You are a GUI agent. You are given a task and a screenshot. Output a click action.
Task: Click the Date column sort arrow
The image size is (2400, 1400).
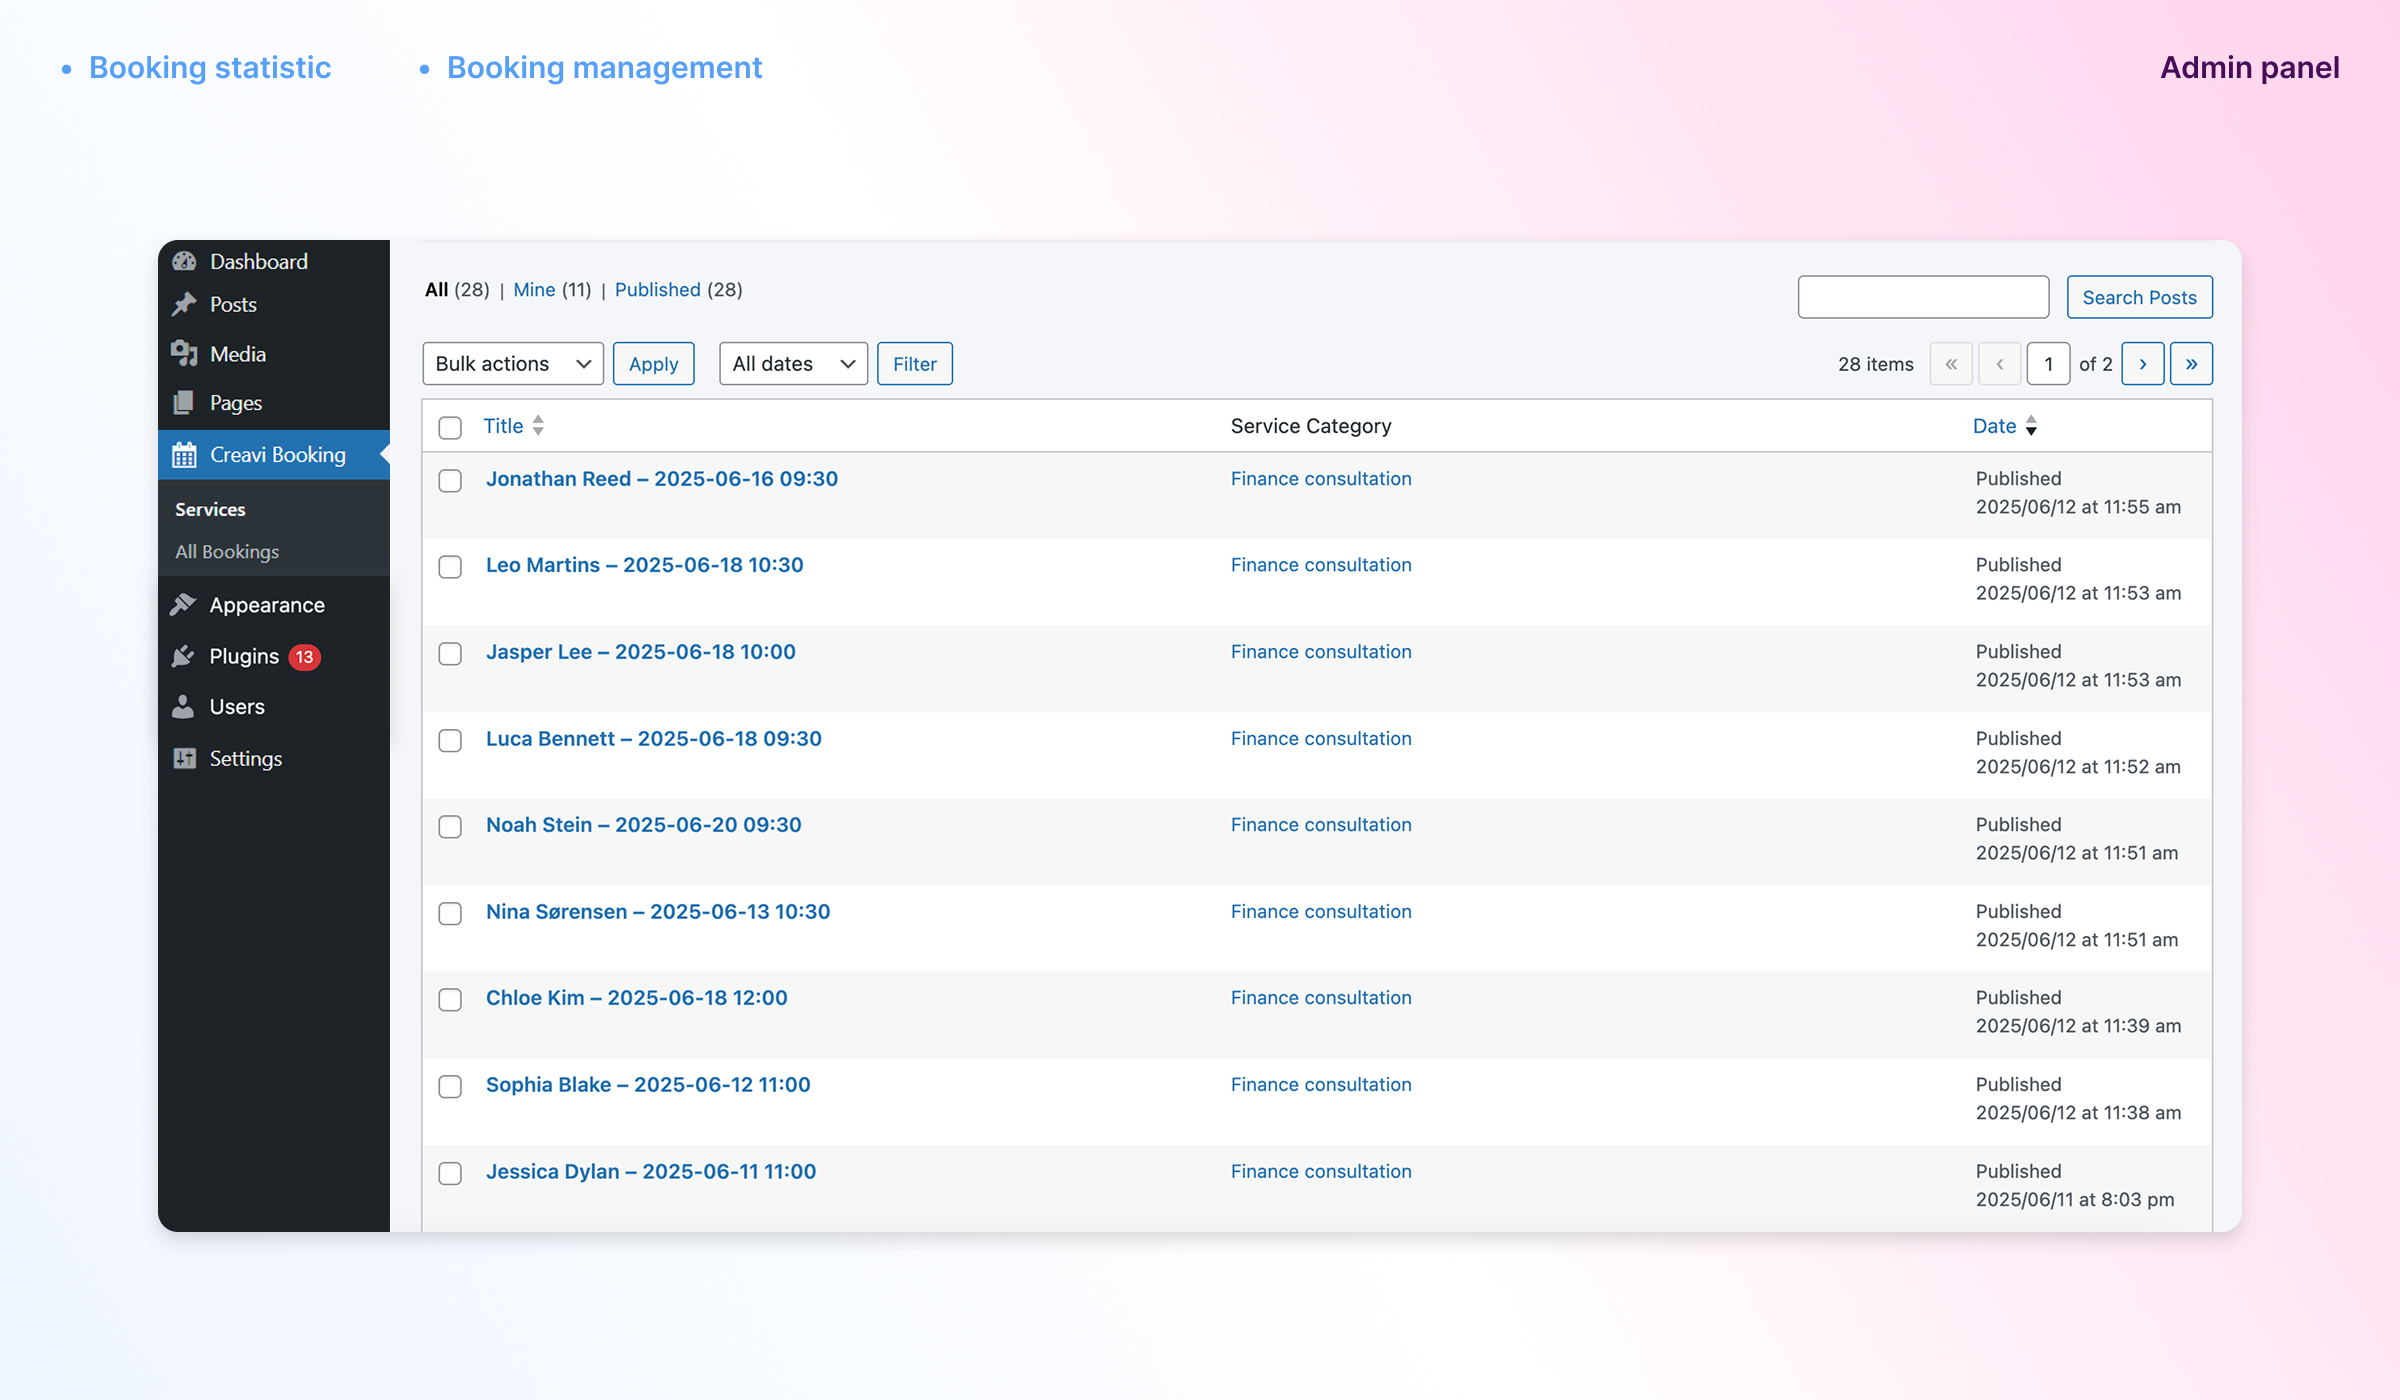[2031, 426]
